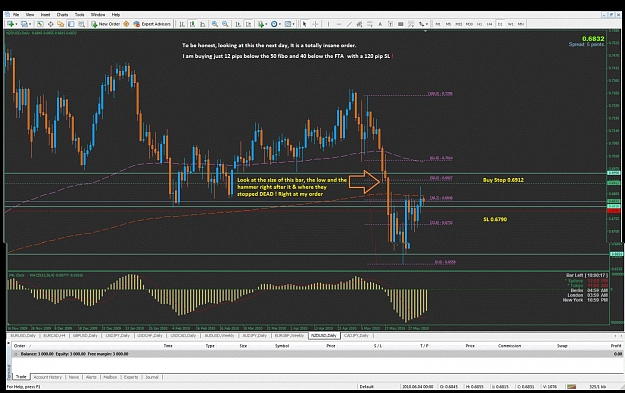Image resolution: width=625 pixels, height=393 pixels.
Task: Click the Profiles icon
Action: click(24, 24)
